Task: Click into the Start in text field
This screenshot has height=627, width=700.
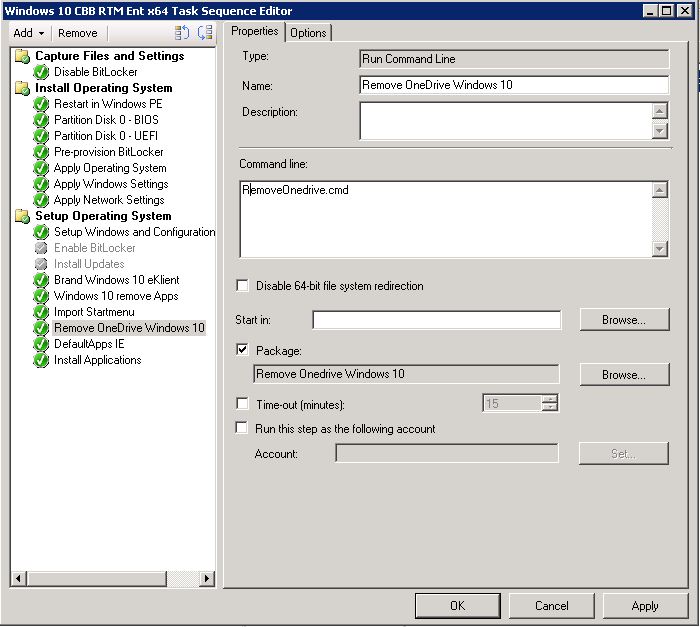Action: [436, 320]
